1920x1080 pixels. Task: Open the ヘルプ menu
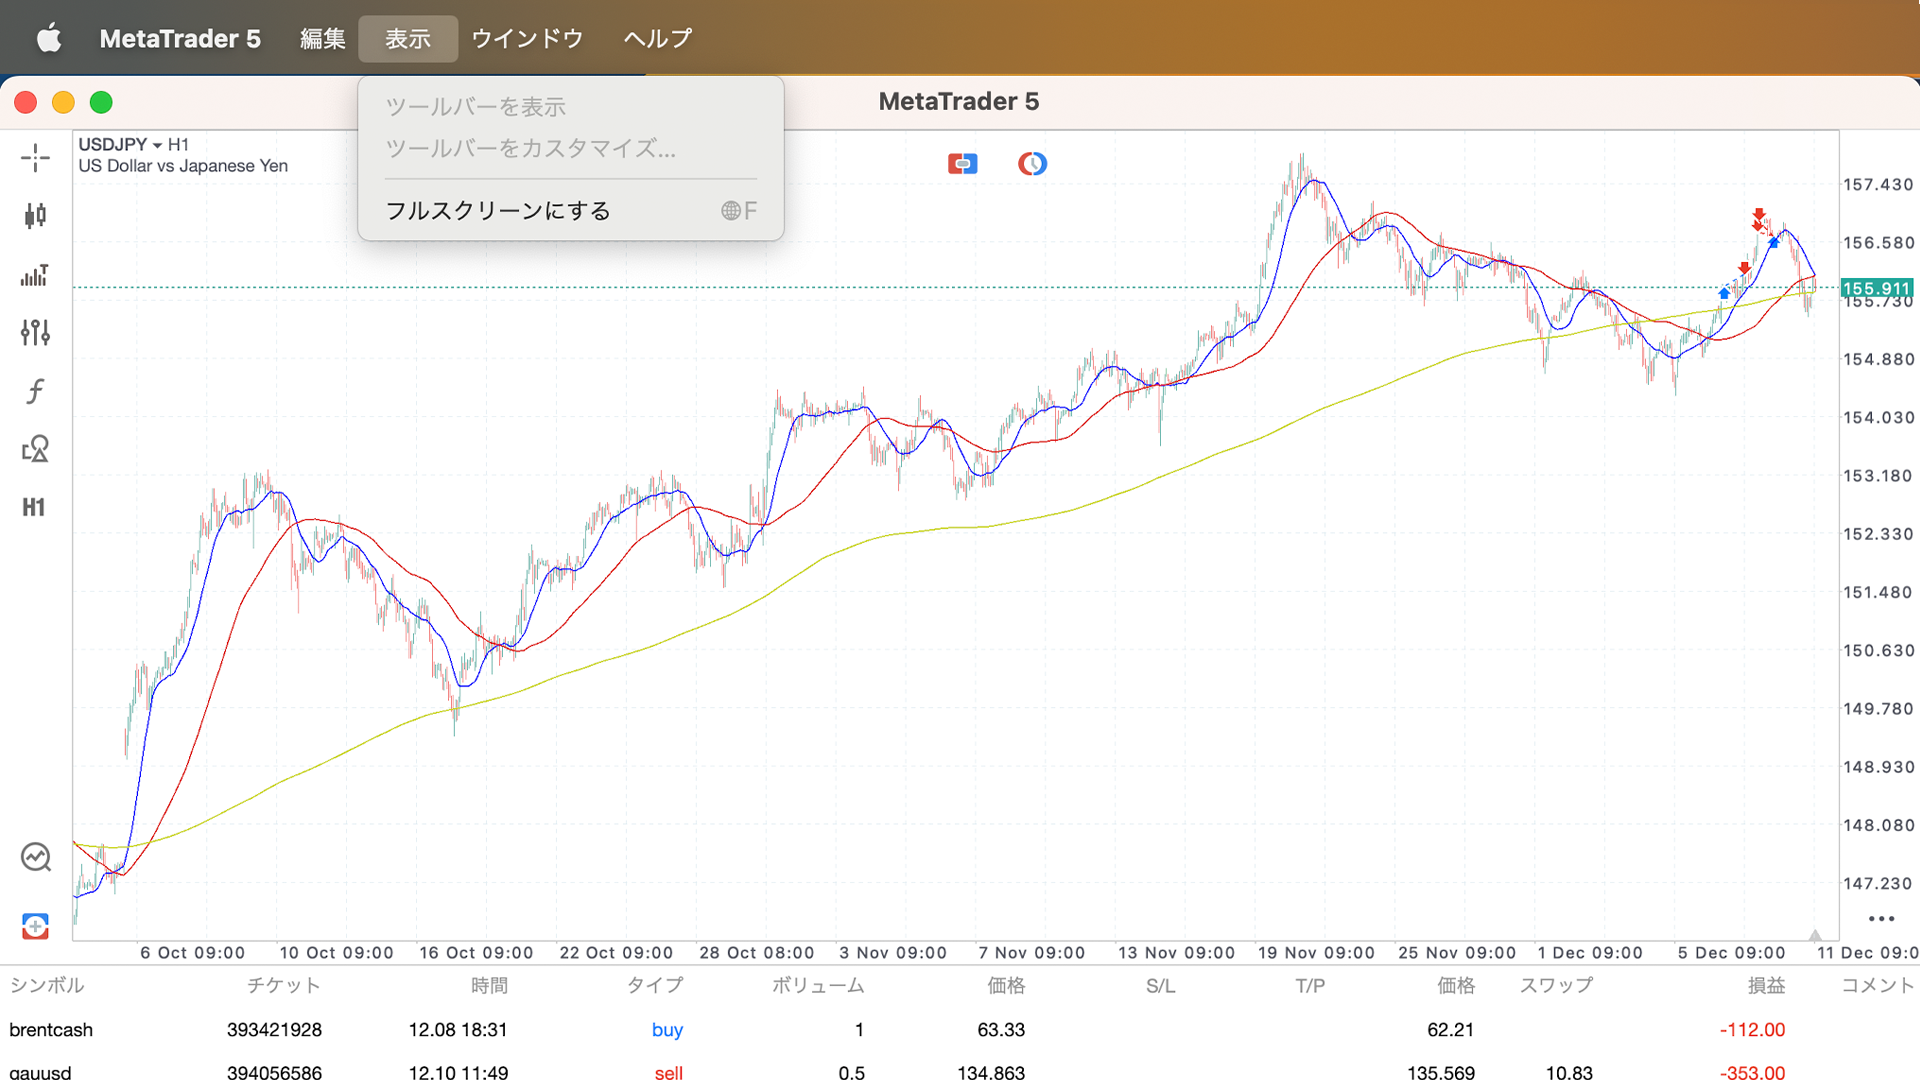click(658, 39)
